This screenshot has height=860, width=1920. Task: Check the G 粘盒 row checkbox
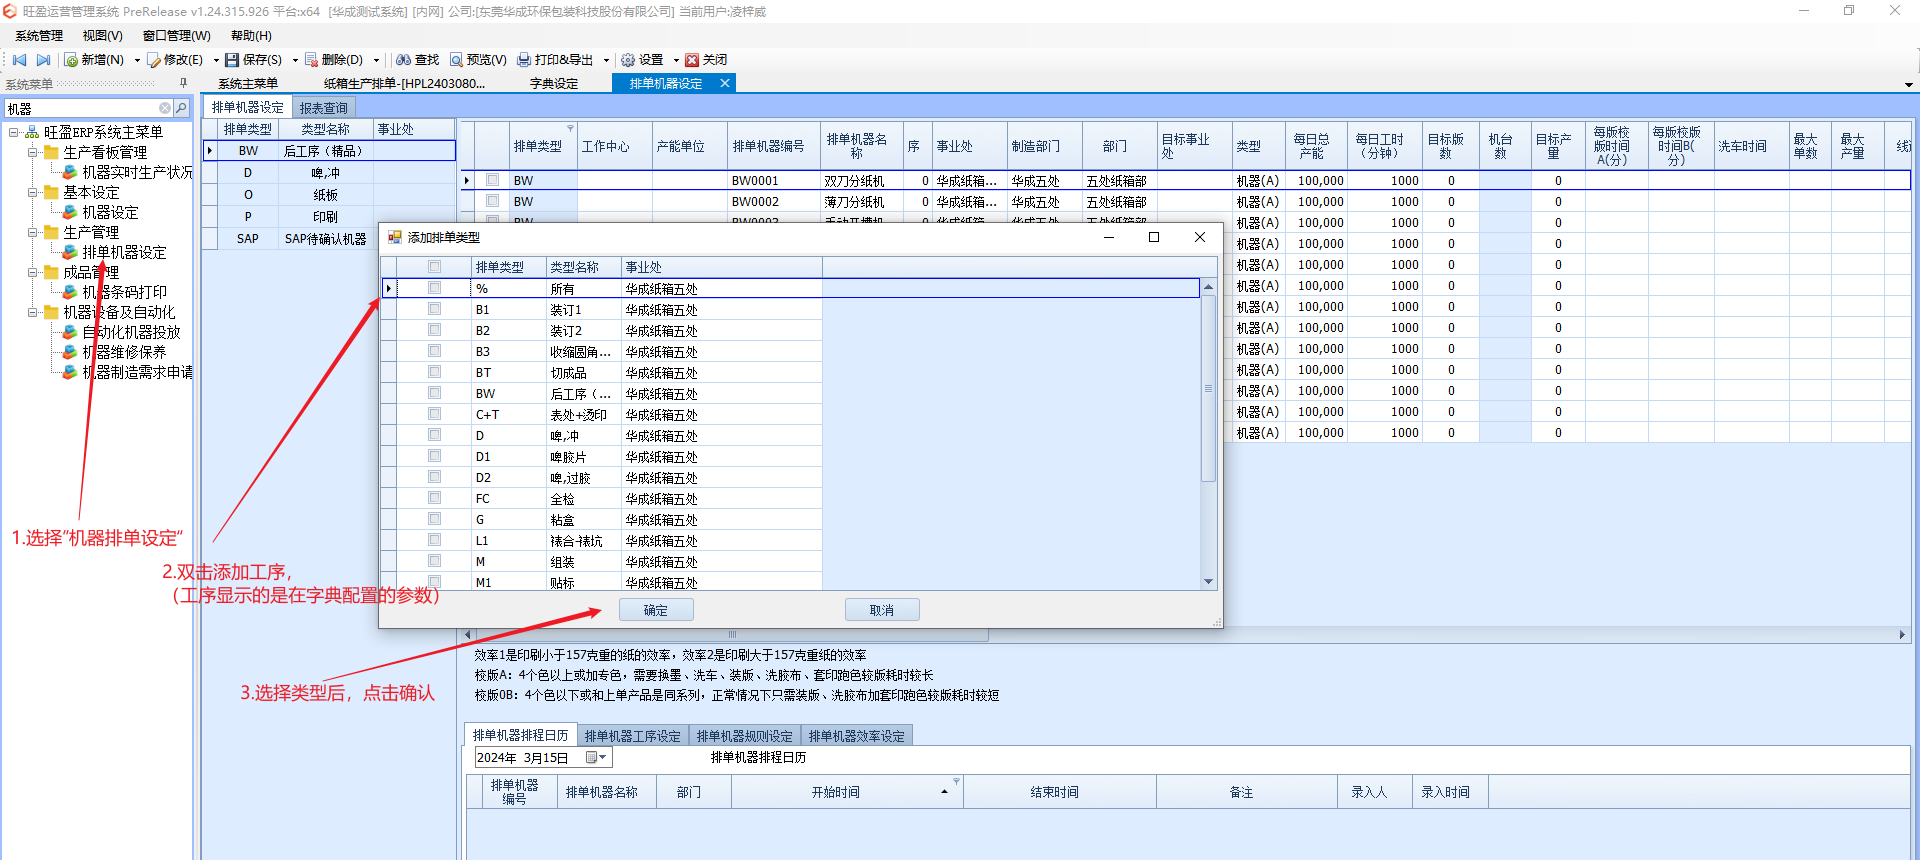click(434, 519)
